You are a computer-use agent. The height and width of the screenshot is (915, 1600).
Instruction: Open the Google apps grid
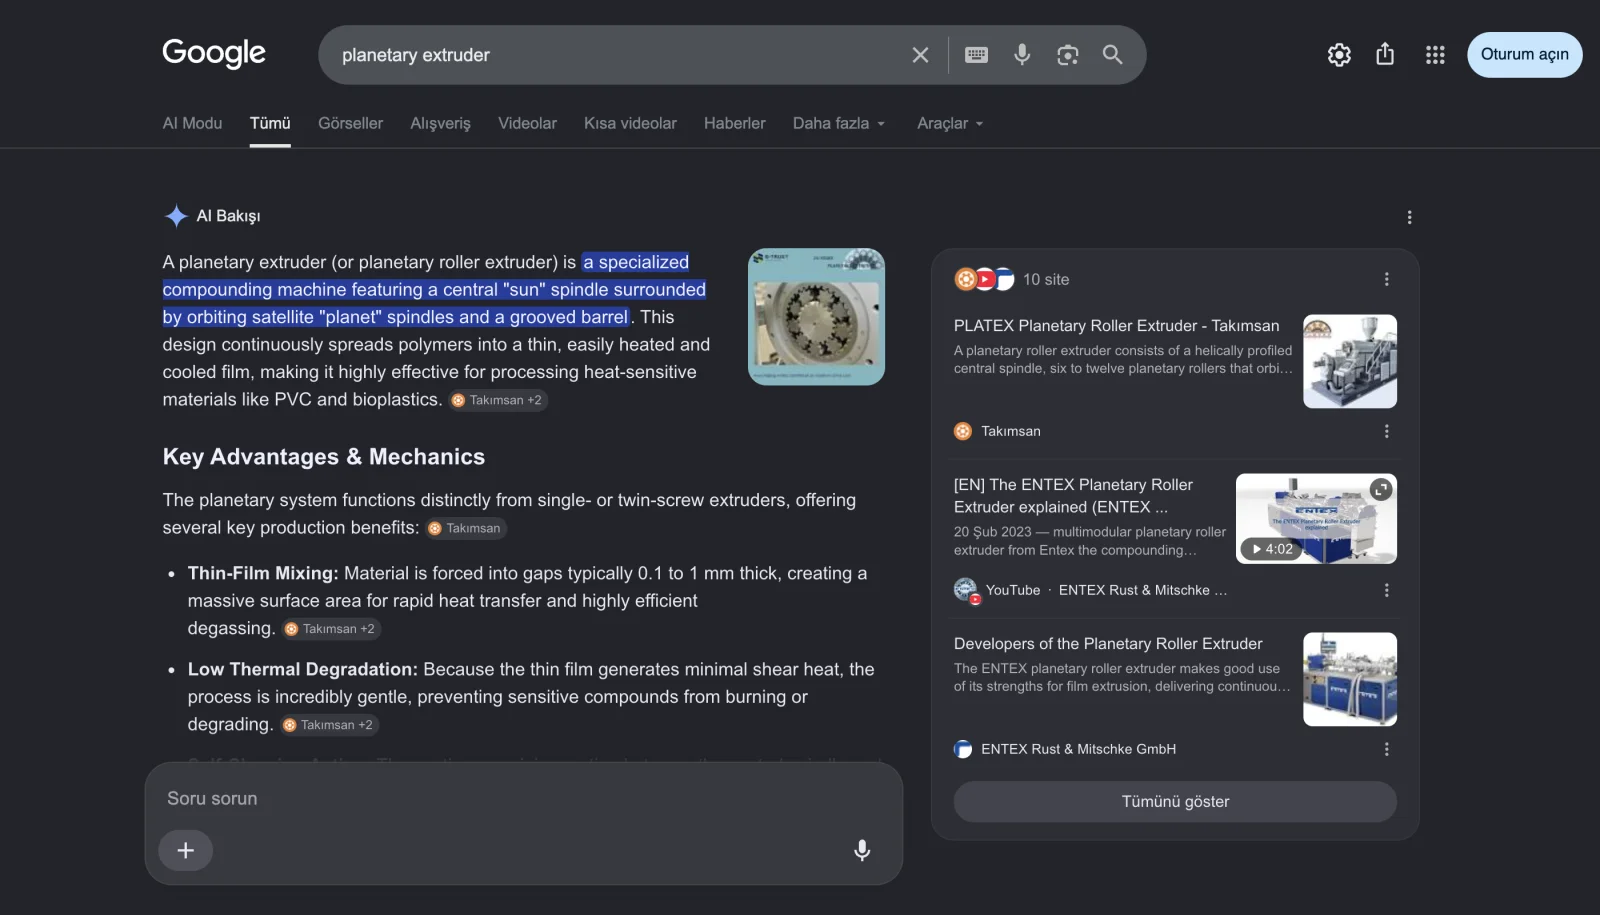click(1435, 55)
